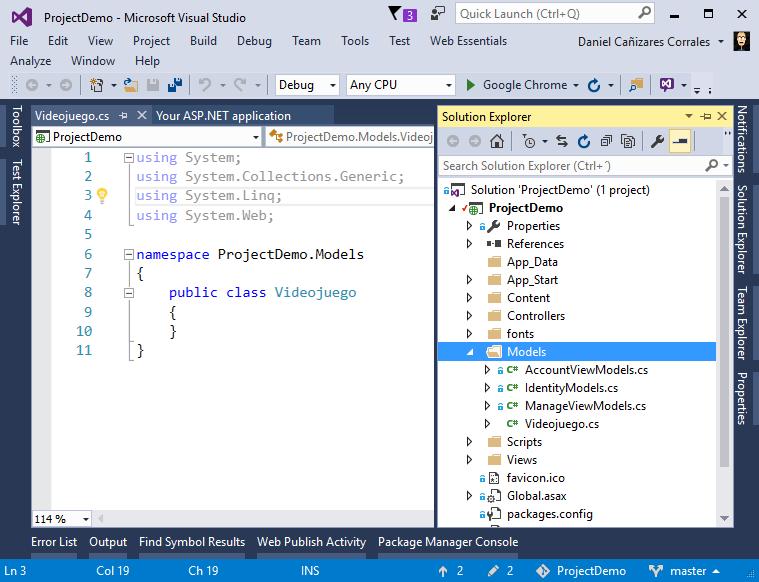The image size is (759, 582).
Task: Expand the Properties node in Solution Explorer
Action: pyautogui.click(x=469, y=226)
